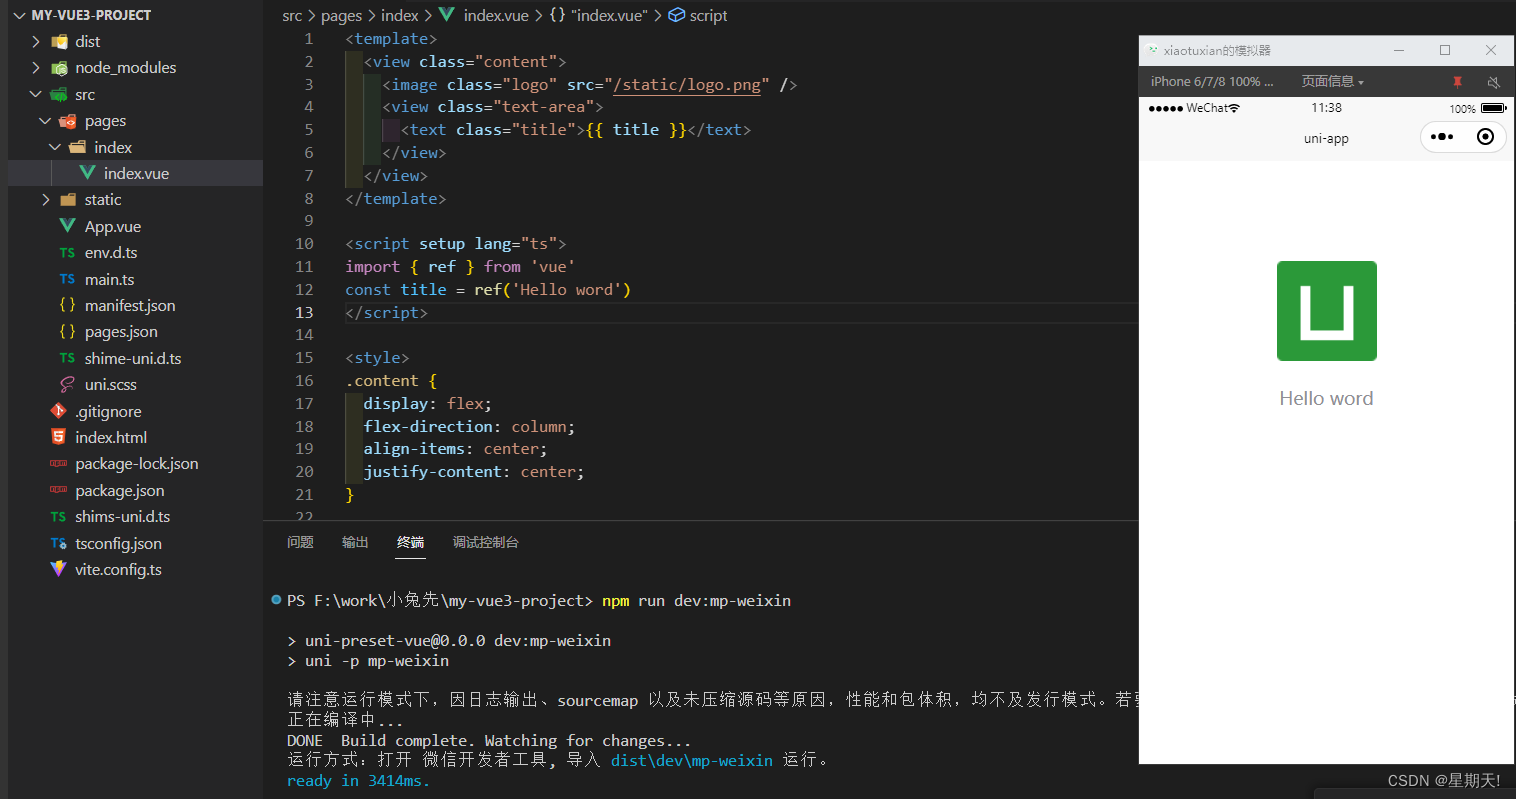1516x799 pixels.
Task: Close the xiaotuxian simulator window
Action: coord(1491,50)
